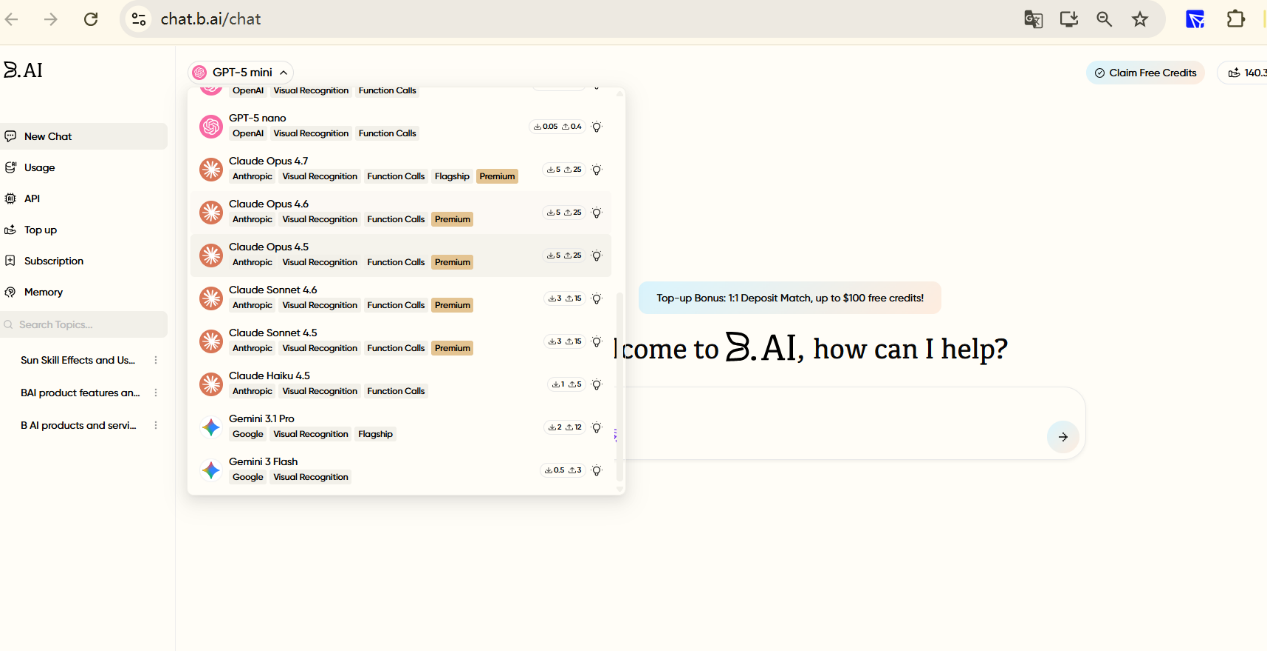Click lightbulb icon on Claude Opus 4.6 row

[597, 213]
